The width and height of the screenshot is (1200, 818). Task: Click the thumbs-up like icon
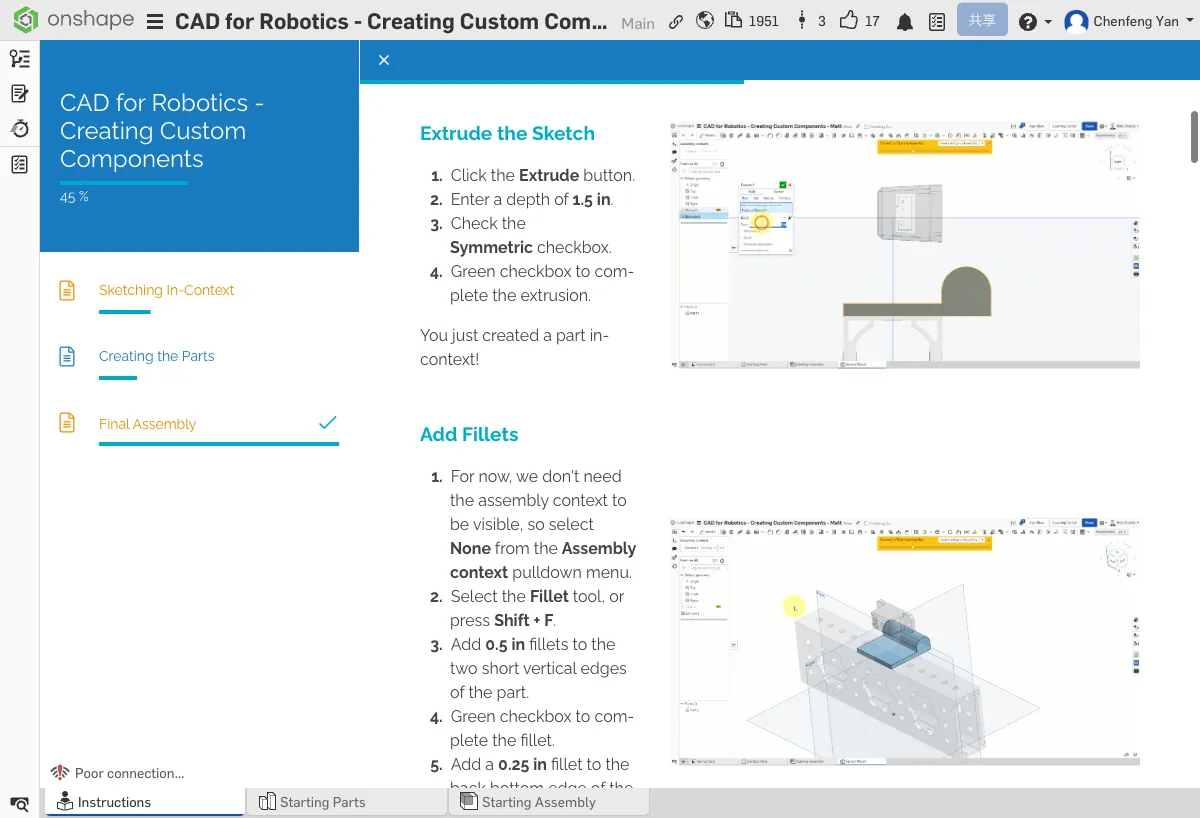click(849, 21)
